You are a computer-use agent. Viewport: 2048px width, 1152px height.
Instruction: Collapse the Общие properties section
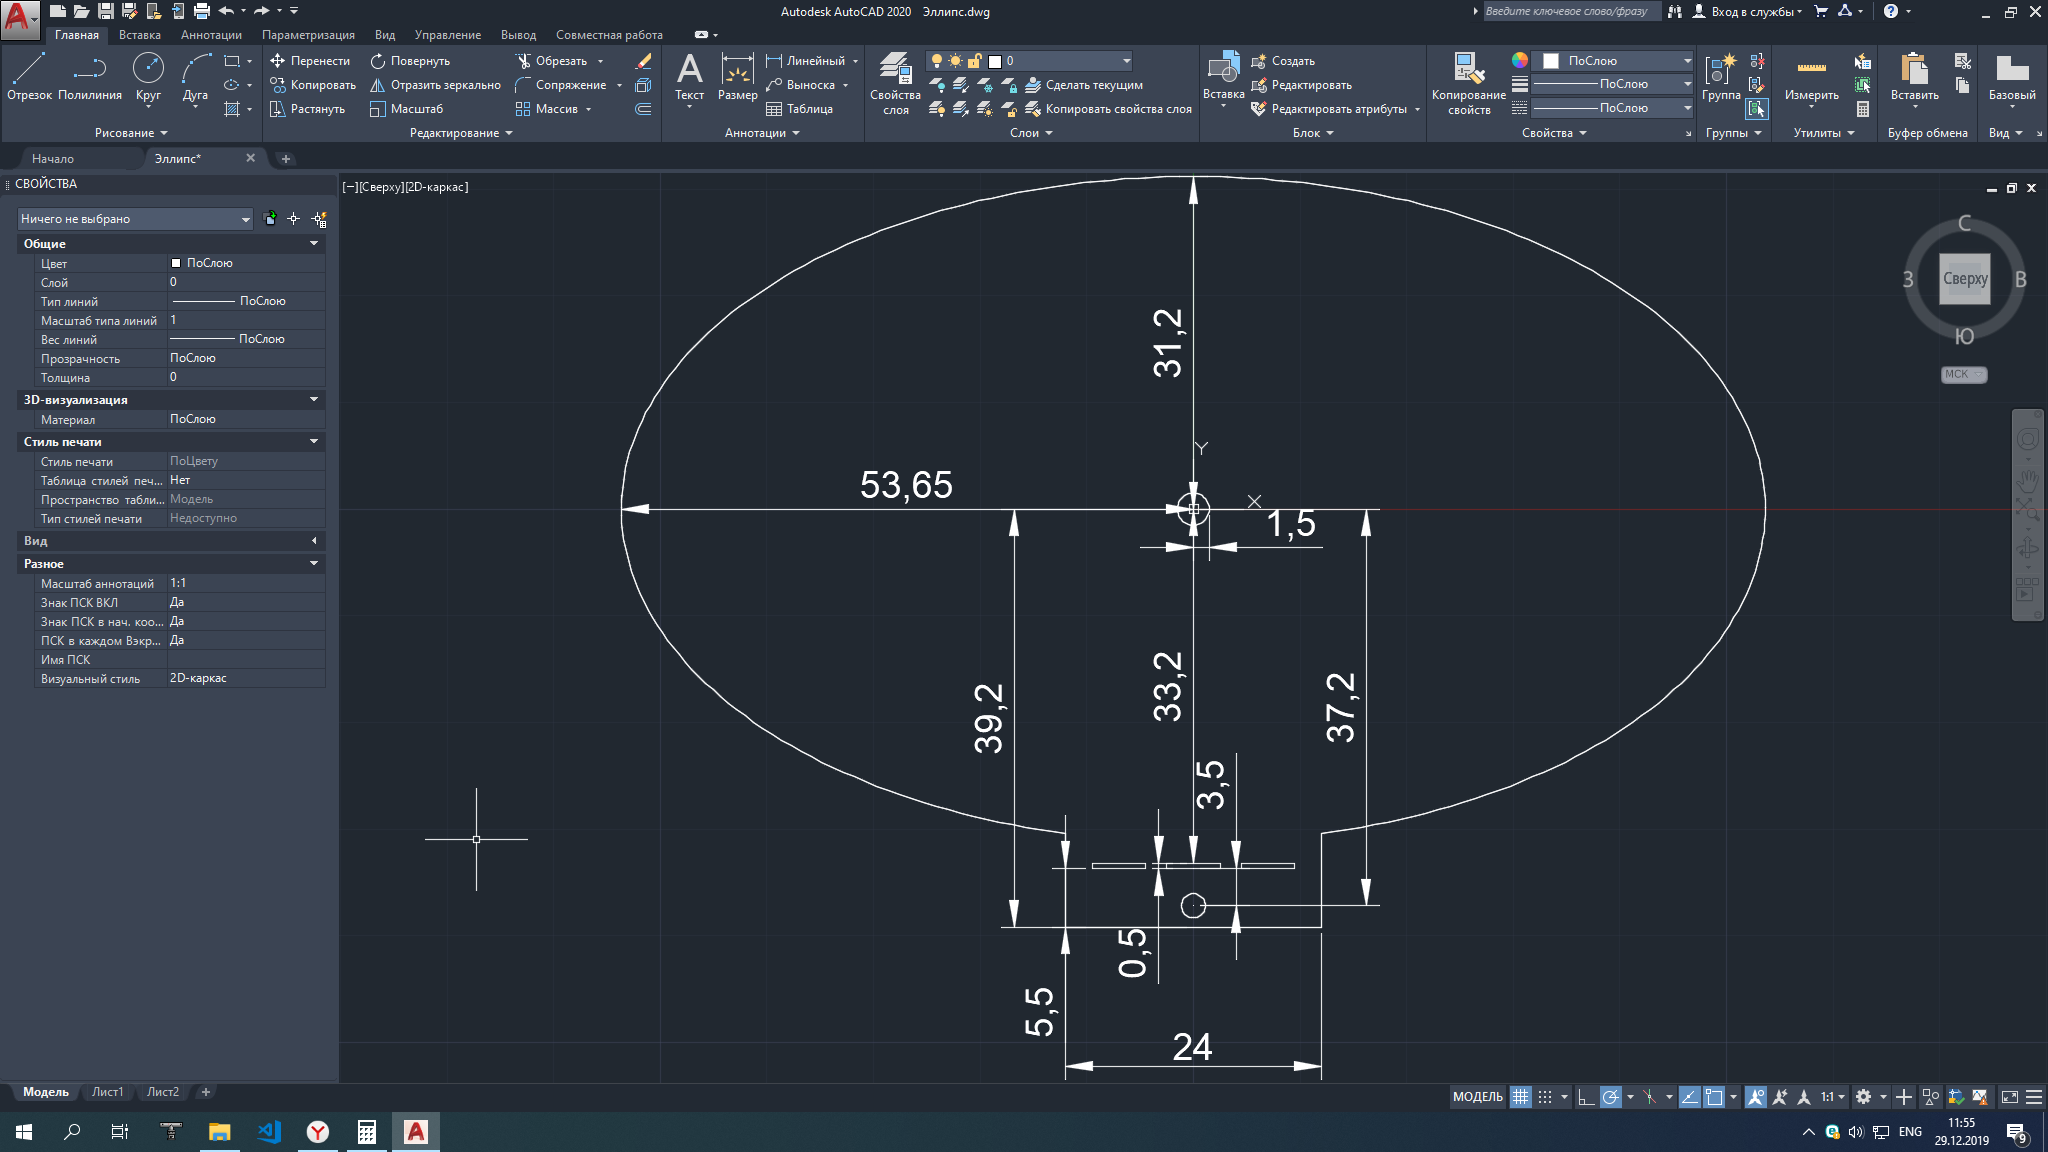[x=313, y=244]
